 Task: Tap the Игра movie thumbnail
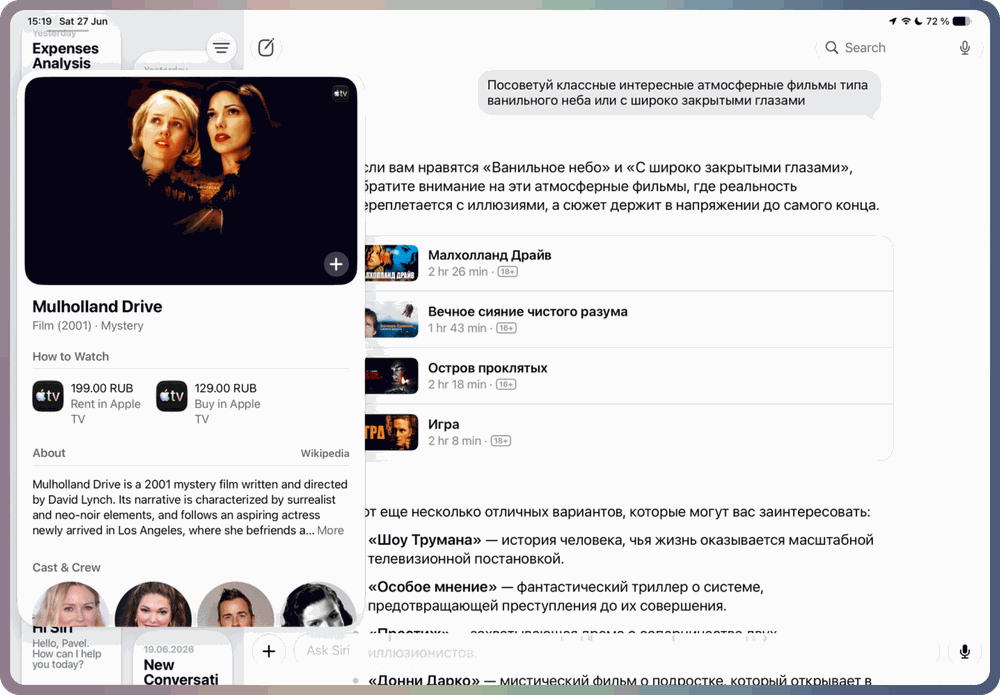pyautogui.click(x=392, y=432)
